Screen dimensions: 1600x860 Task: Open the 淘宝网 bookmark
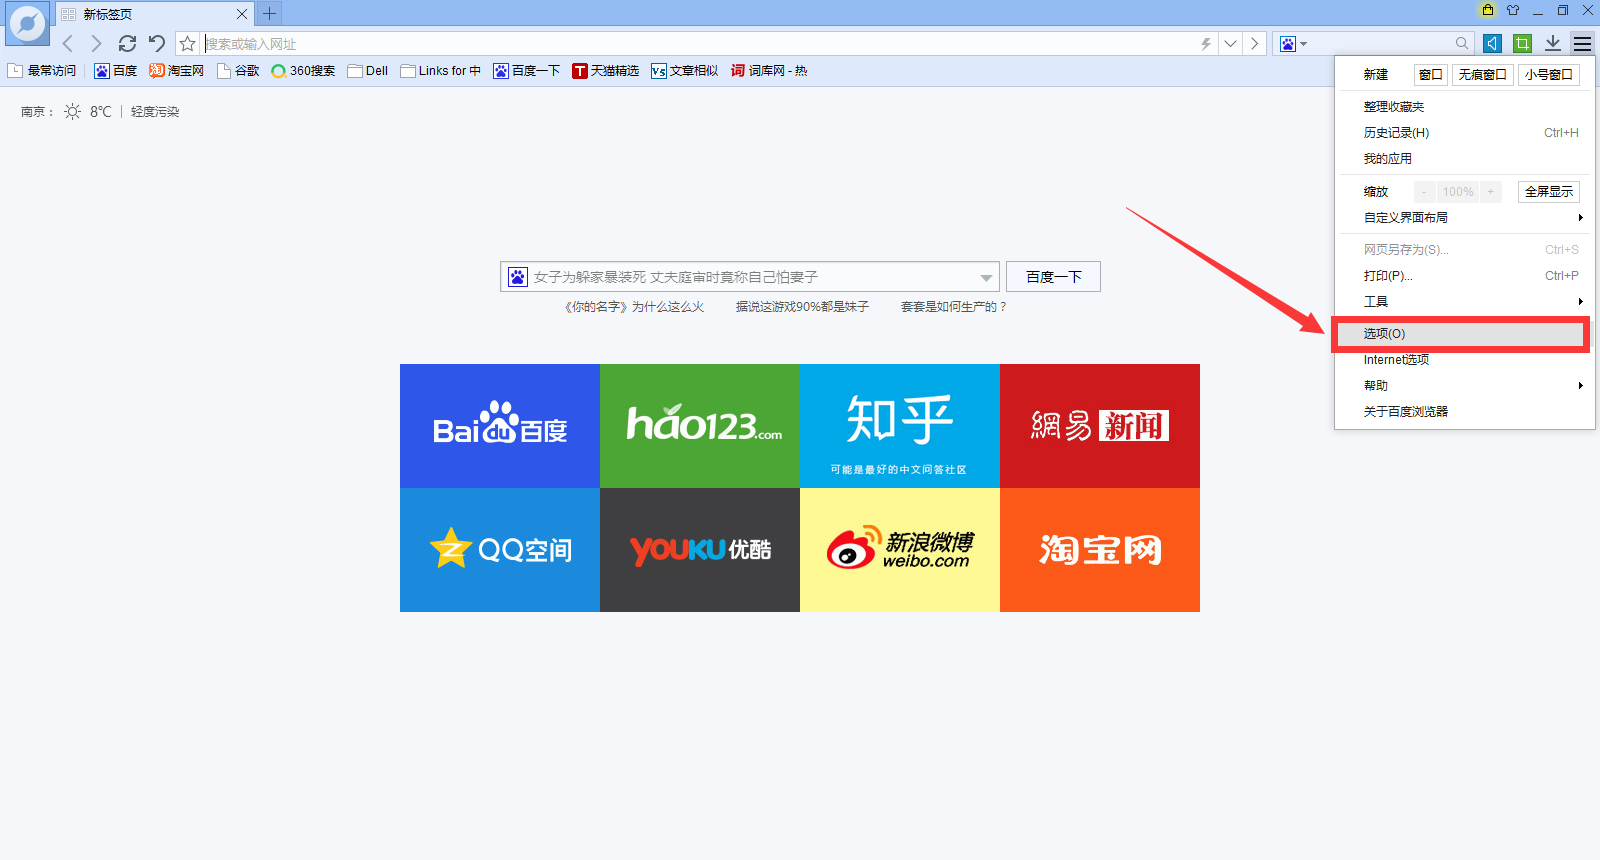(x=176, y=71)
